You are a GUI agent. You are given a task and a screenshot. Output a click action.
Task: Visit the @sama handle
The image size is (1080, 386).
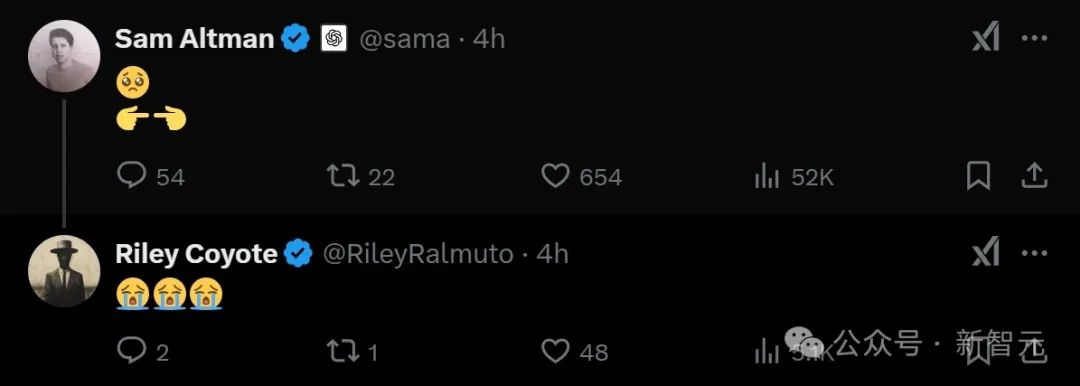coord(405,39)
